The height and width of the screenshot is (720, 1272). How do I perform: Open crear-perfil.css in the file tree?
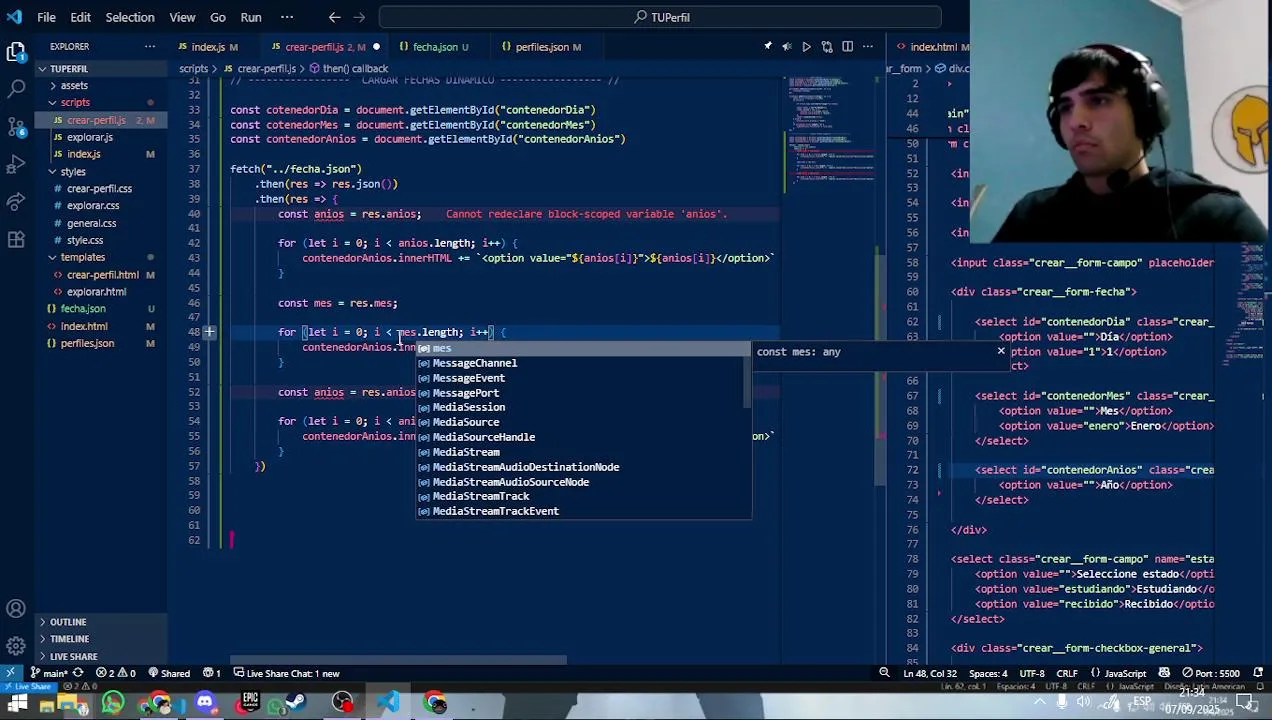(99, 188)
